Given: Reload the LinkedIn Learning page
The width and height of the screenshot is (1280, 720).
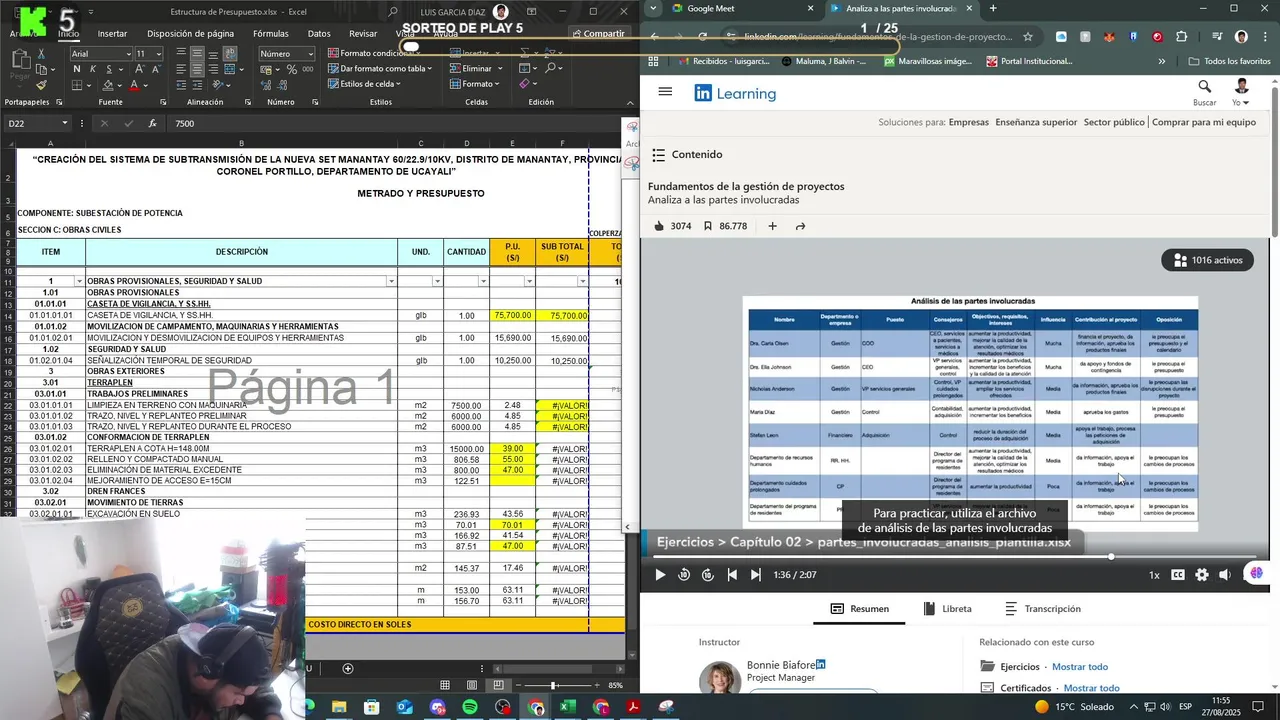Looking at the screenshot, I should click(703, 37).
